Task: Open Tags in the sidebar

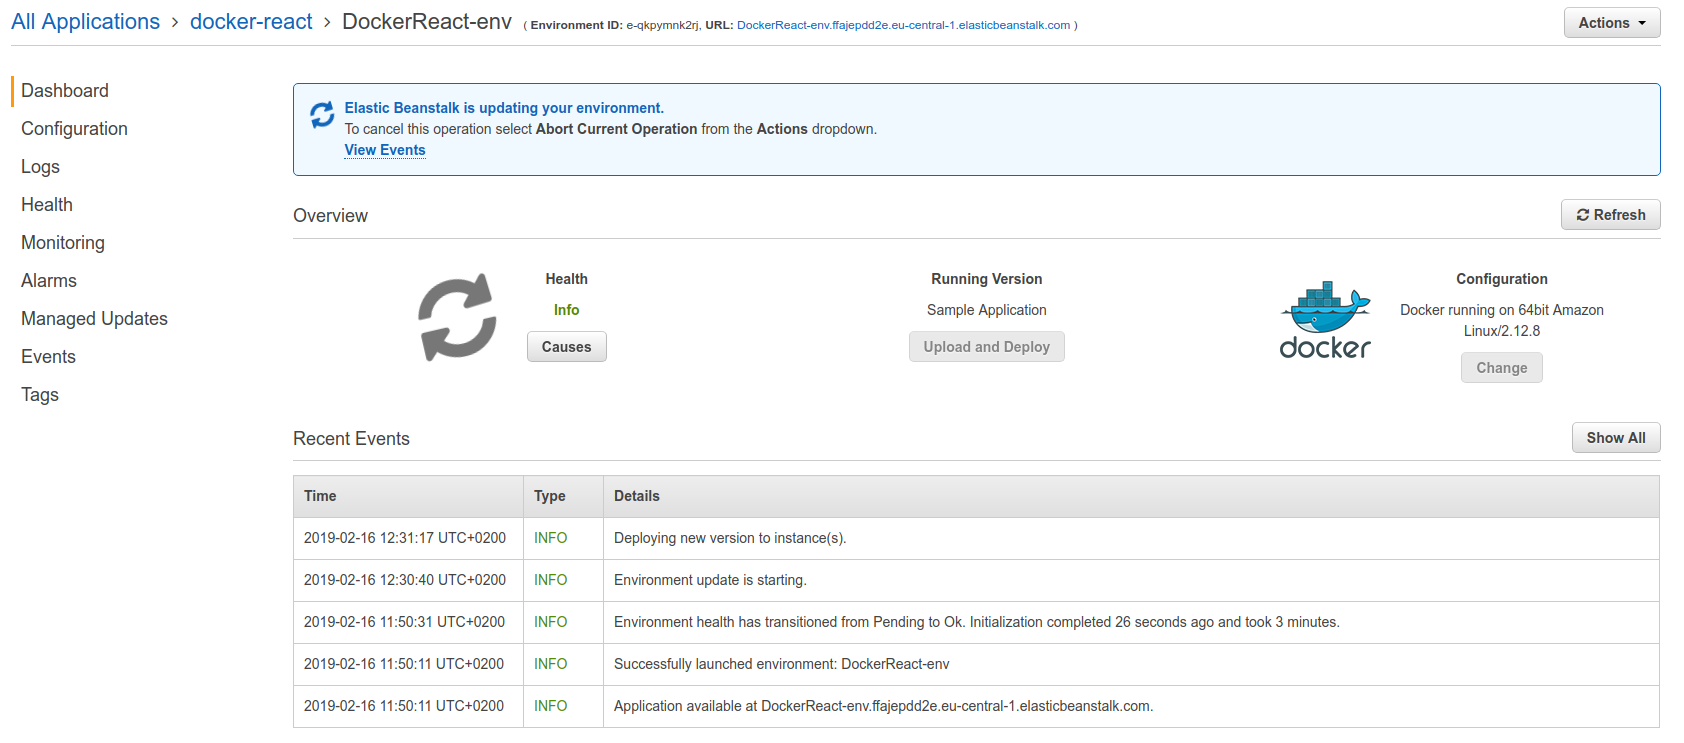Action: click(x=40, y=395)
